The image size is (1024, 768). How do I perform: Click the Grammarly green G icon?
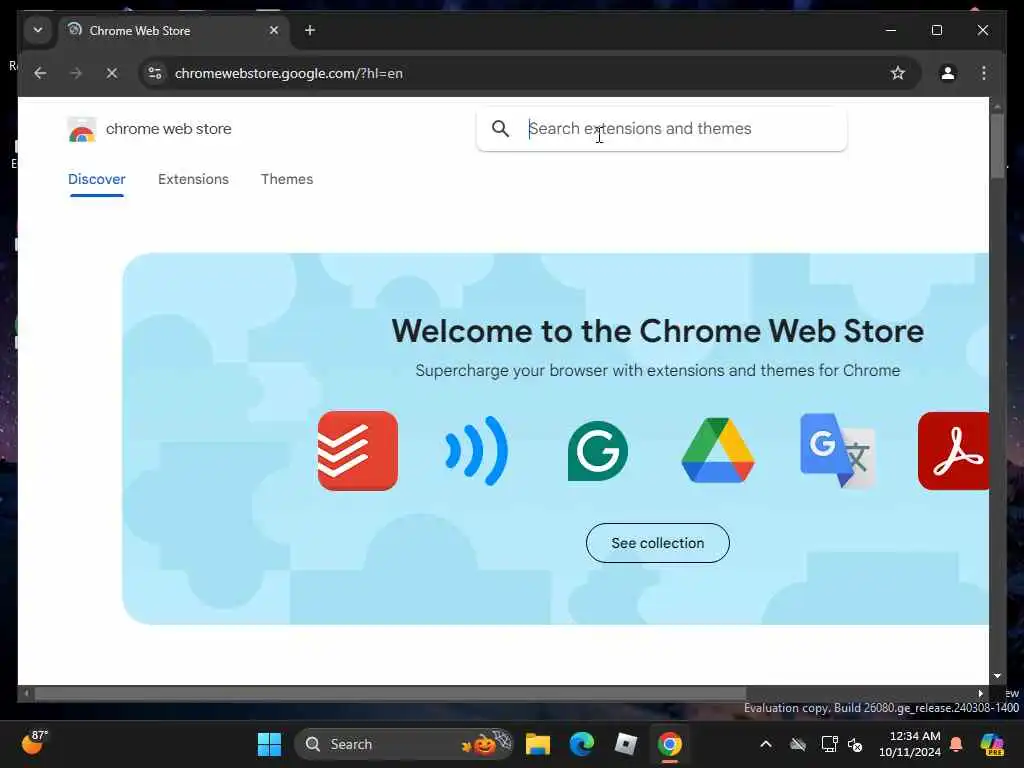click(598, 451)
